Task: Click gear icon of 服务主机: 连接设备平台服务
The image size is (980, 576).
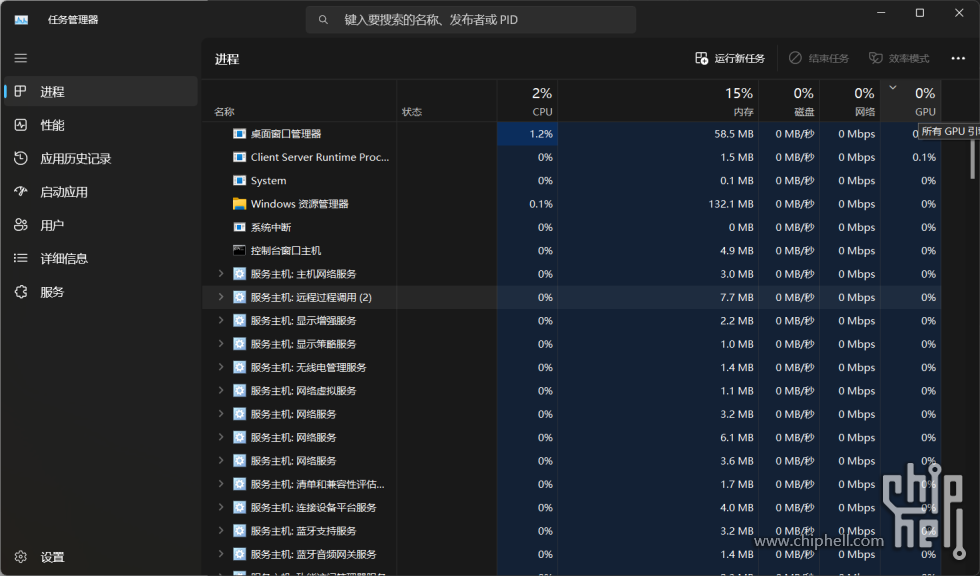Action: click(239, 507)
